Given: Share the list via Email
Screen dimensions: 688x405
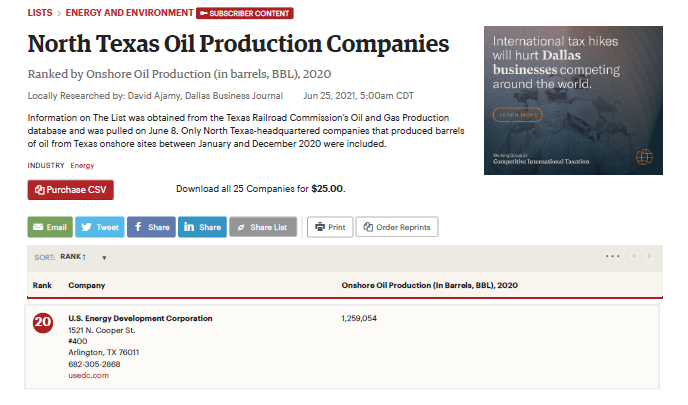Looking at the screenshot, I should pos(49,227).
